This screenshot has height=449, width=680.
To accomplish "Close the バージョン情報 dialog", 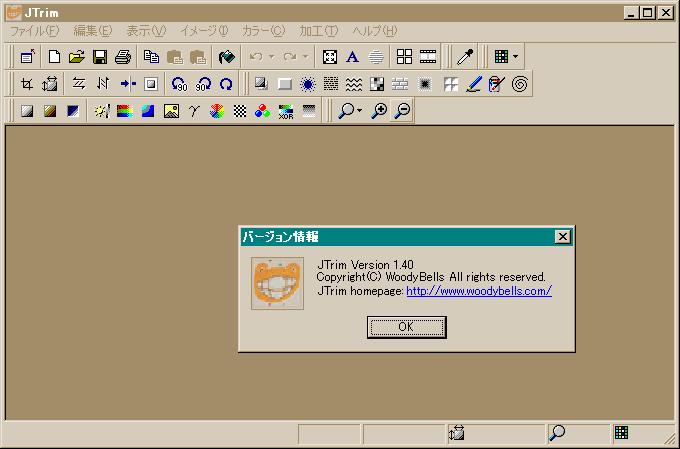I will tap(562, 237).
